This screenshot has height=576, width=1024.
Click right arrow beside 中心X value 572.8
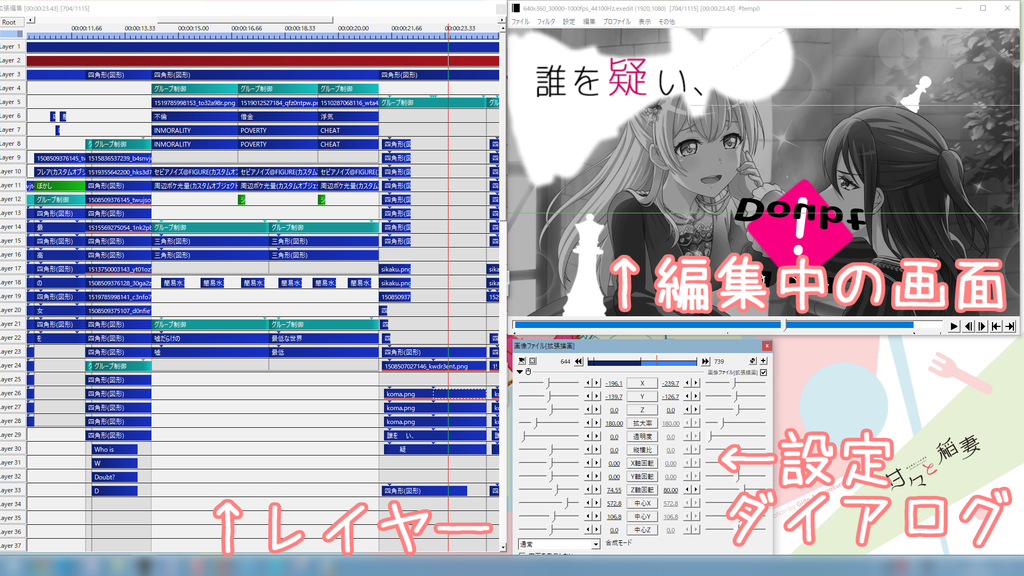click(x=596, y=504)
